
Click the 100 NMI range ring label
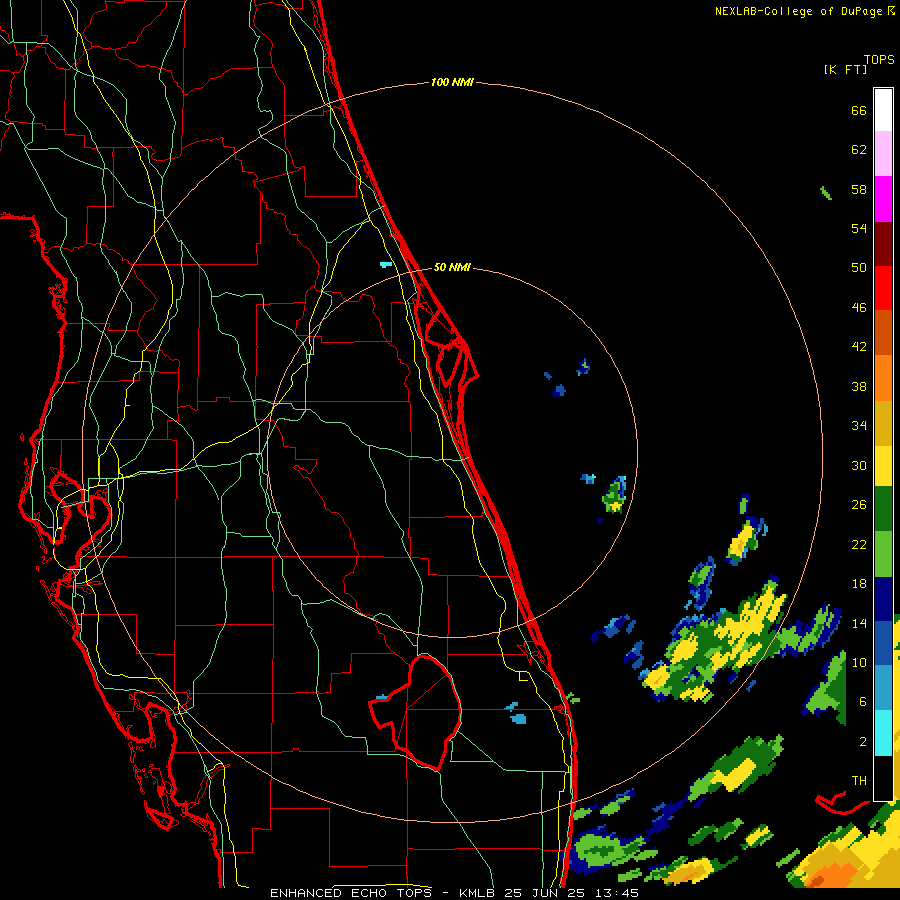pyautogui.click(x=452, y=83)
